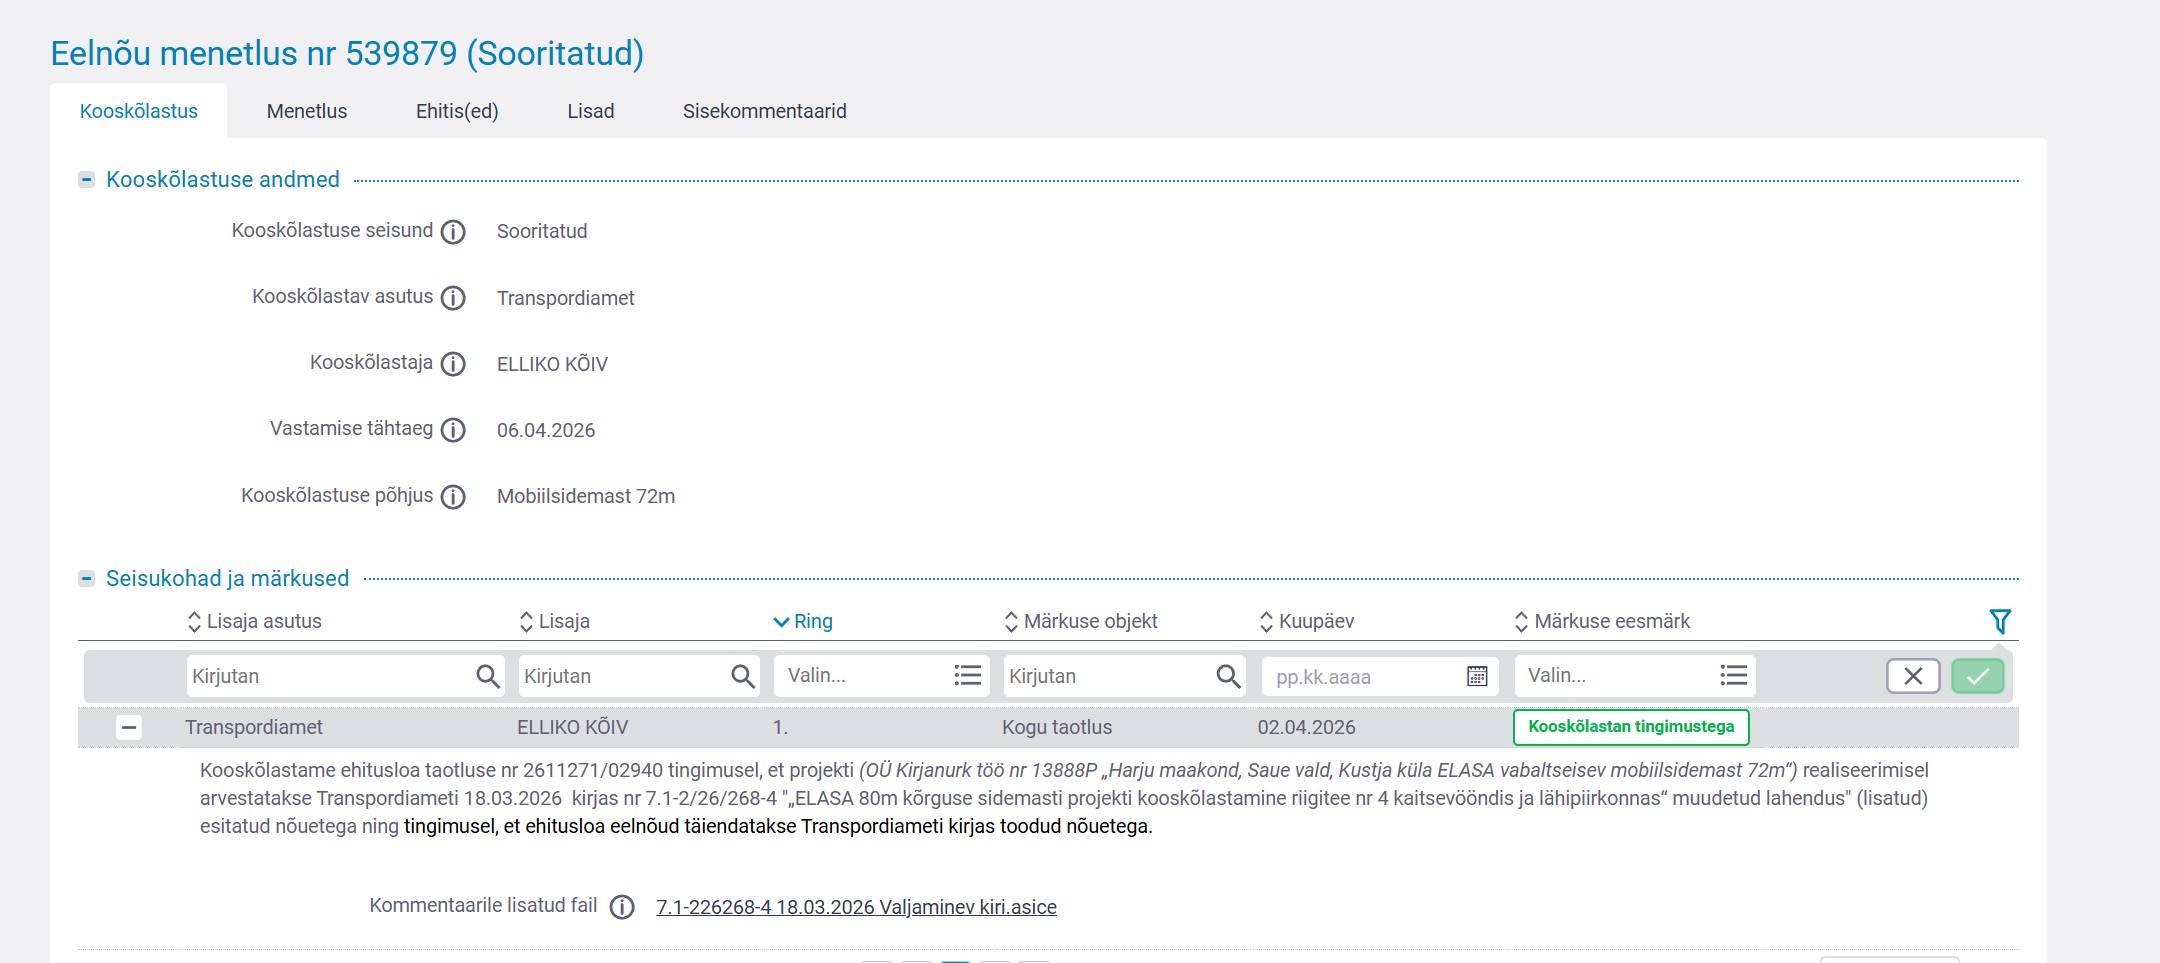Viewport: 2160px width, 963px height.
Task: Toggle the filter funnel icon
Action: click(x=1999, y=621)
